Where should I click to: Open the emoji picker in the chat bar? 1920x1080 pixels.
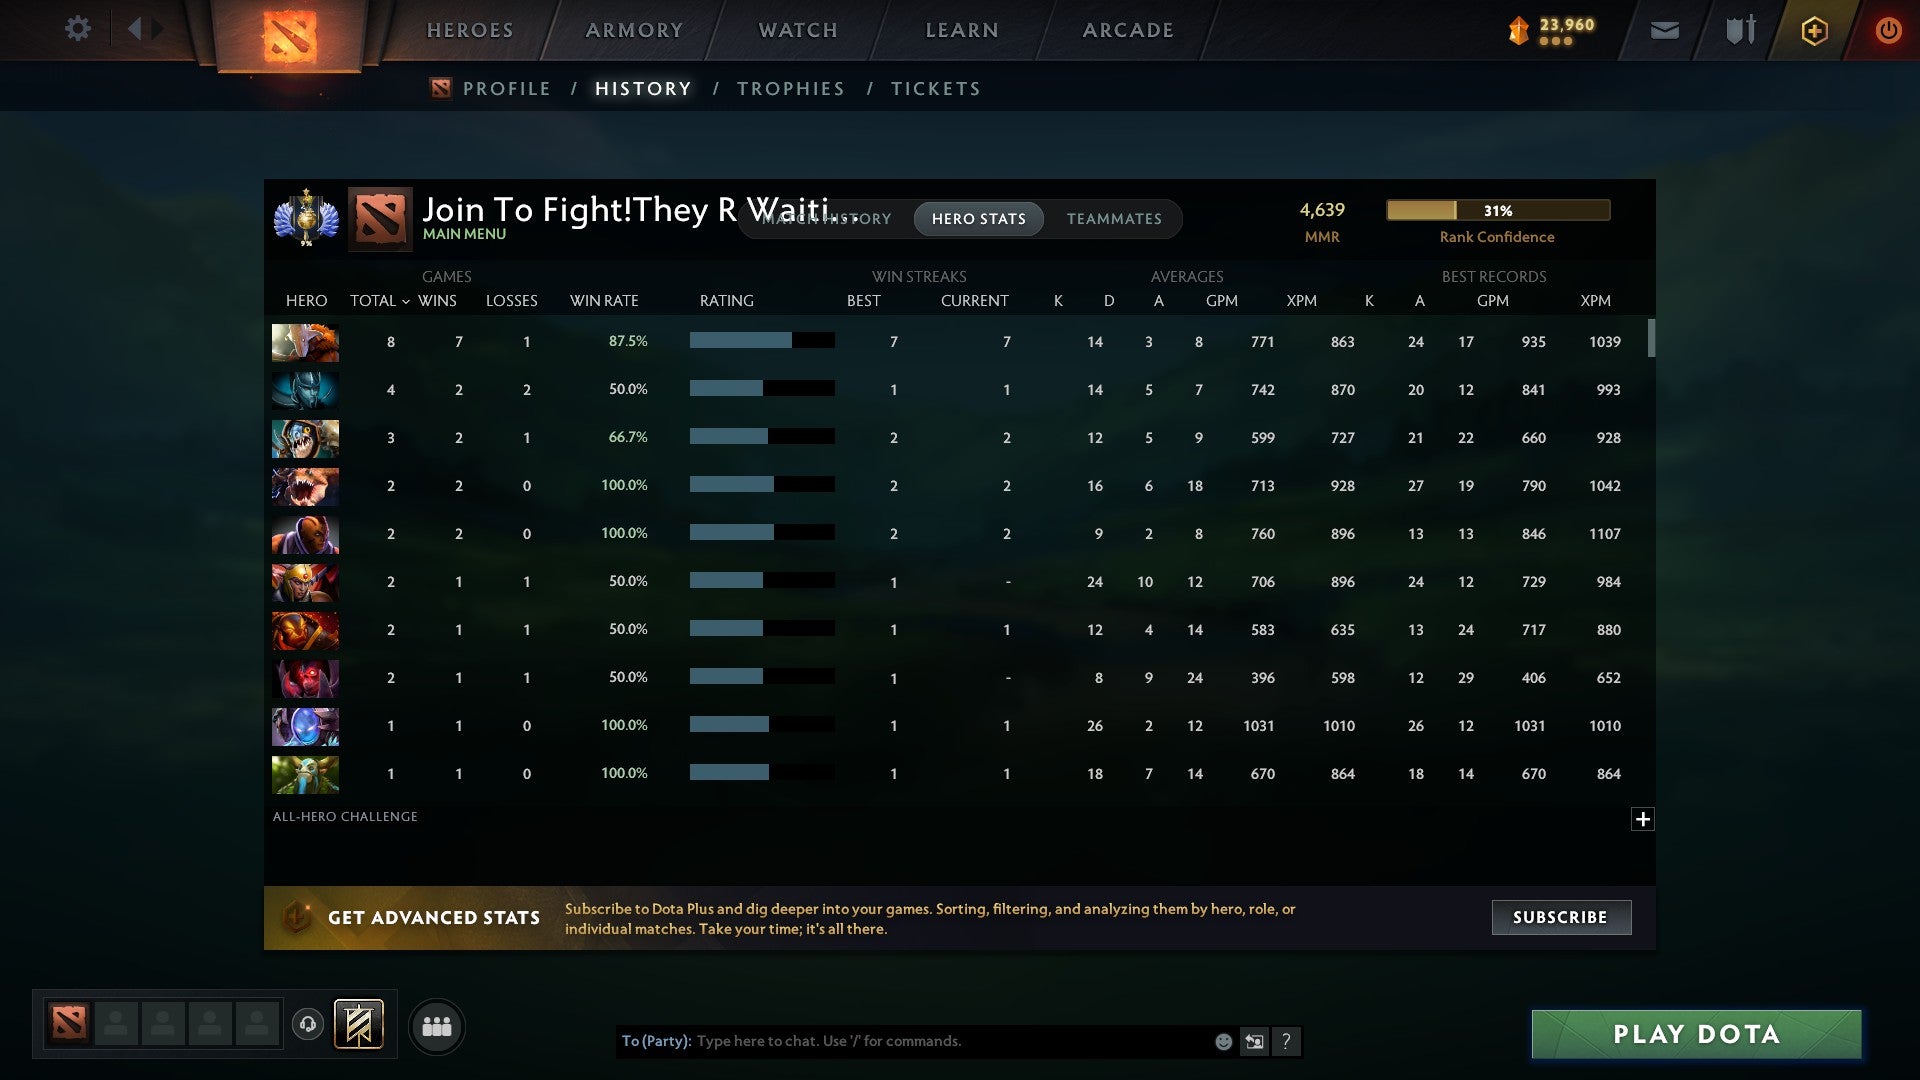click(1224, 1041)
